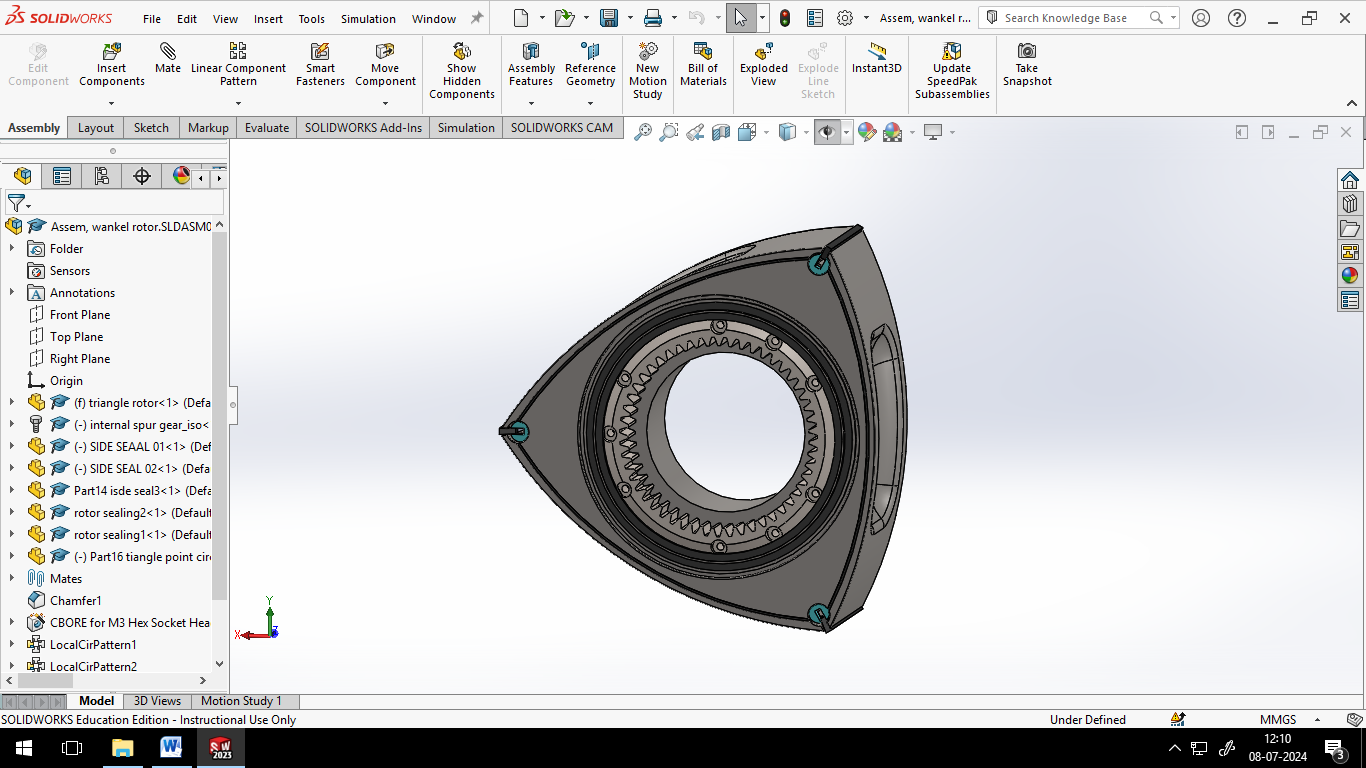The height and width of the screenshot is (768, 1366).
Task: Click the Insert Components tool
Action: 112,65
